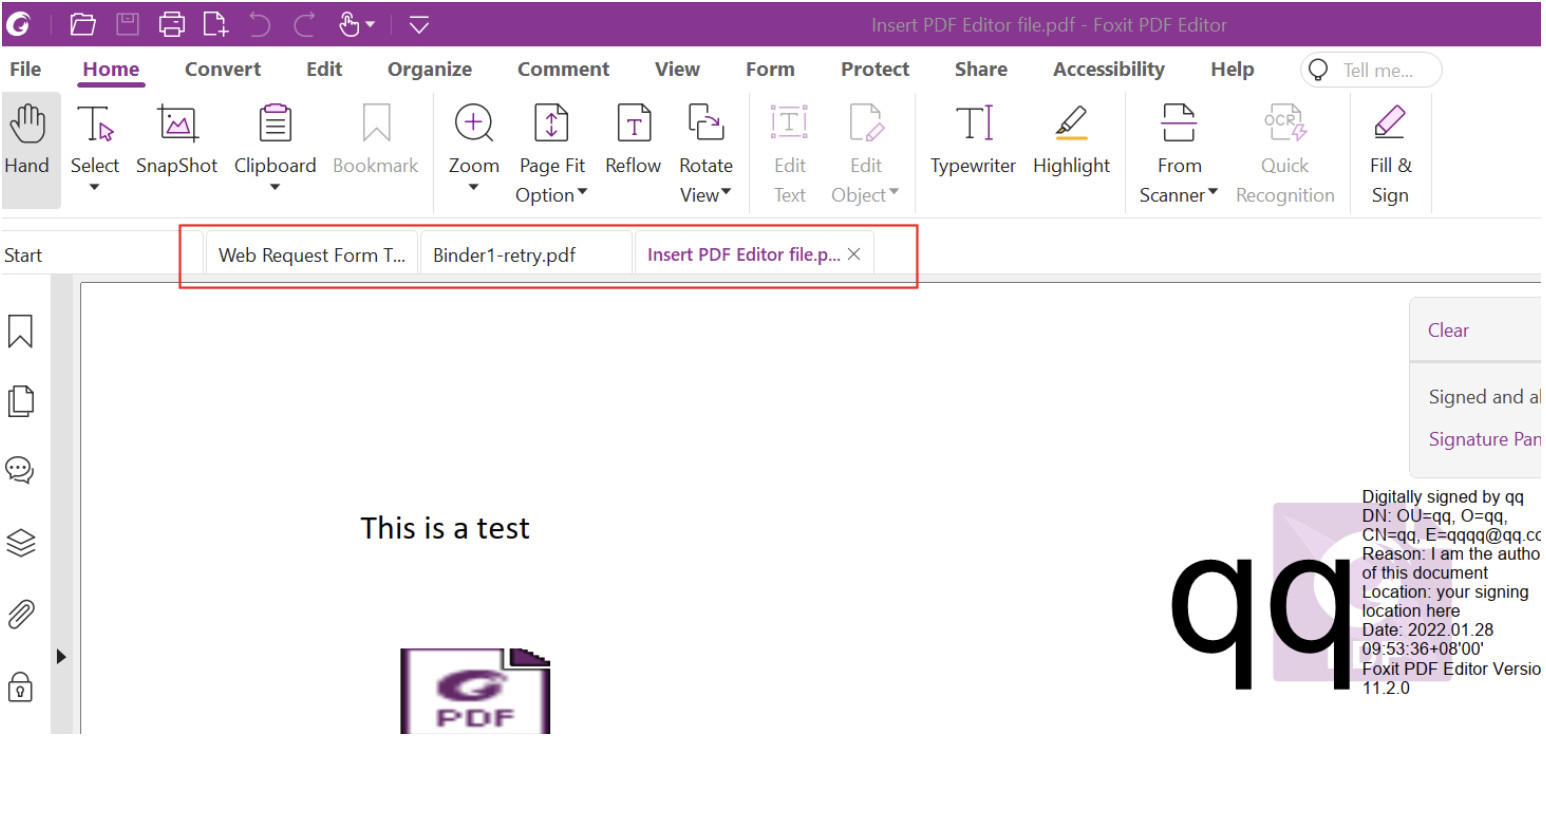
Task: Expand the Zoom dropdown arrow
Action: point(474,187)
